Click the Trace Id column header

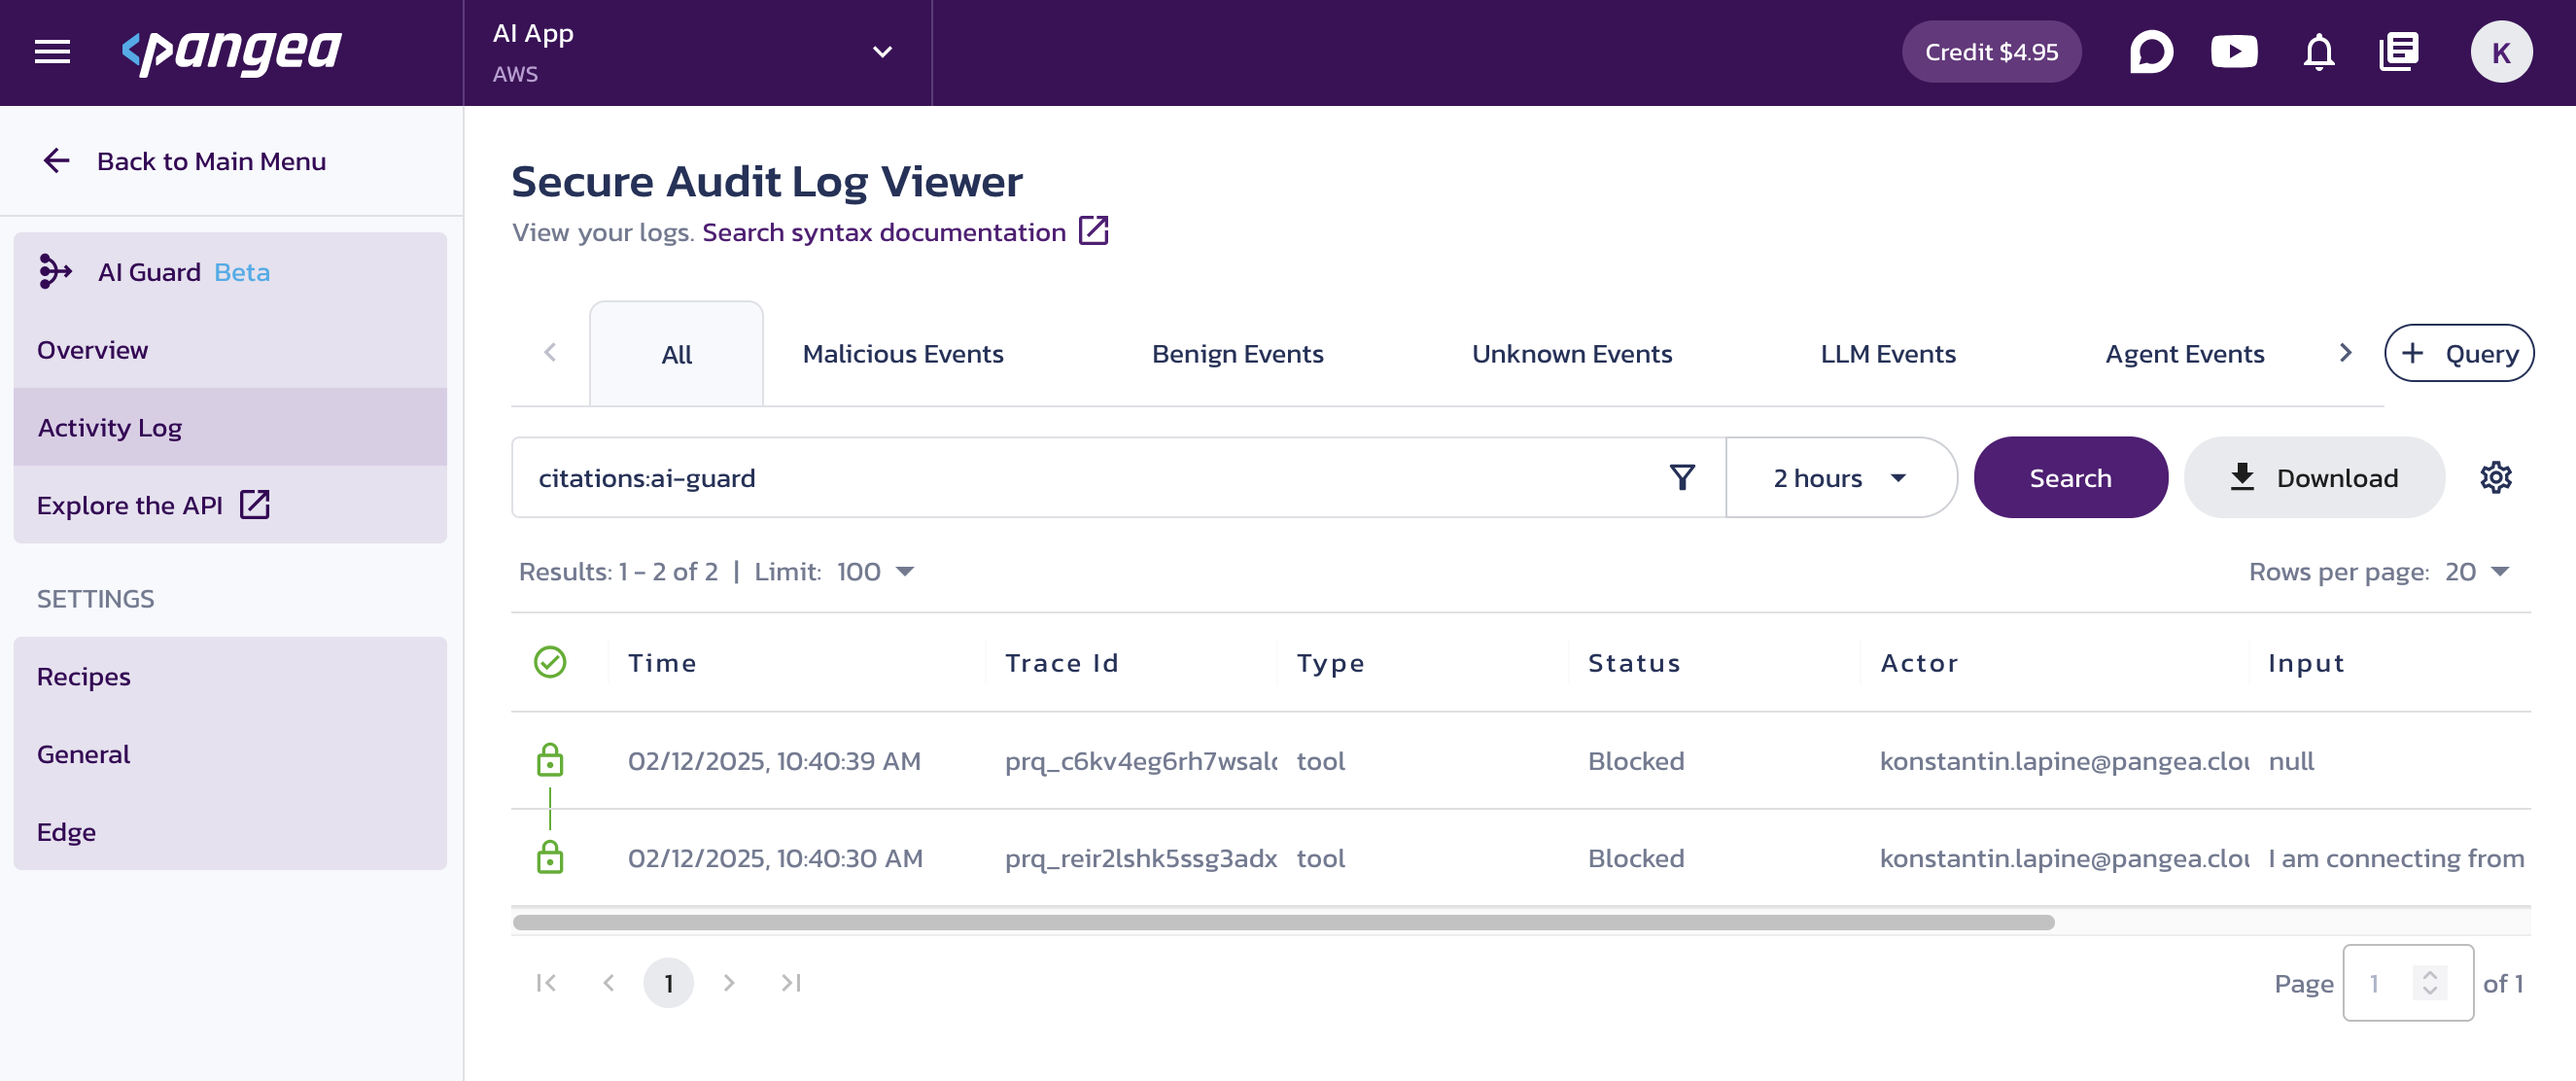pos(1061,662)
